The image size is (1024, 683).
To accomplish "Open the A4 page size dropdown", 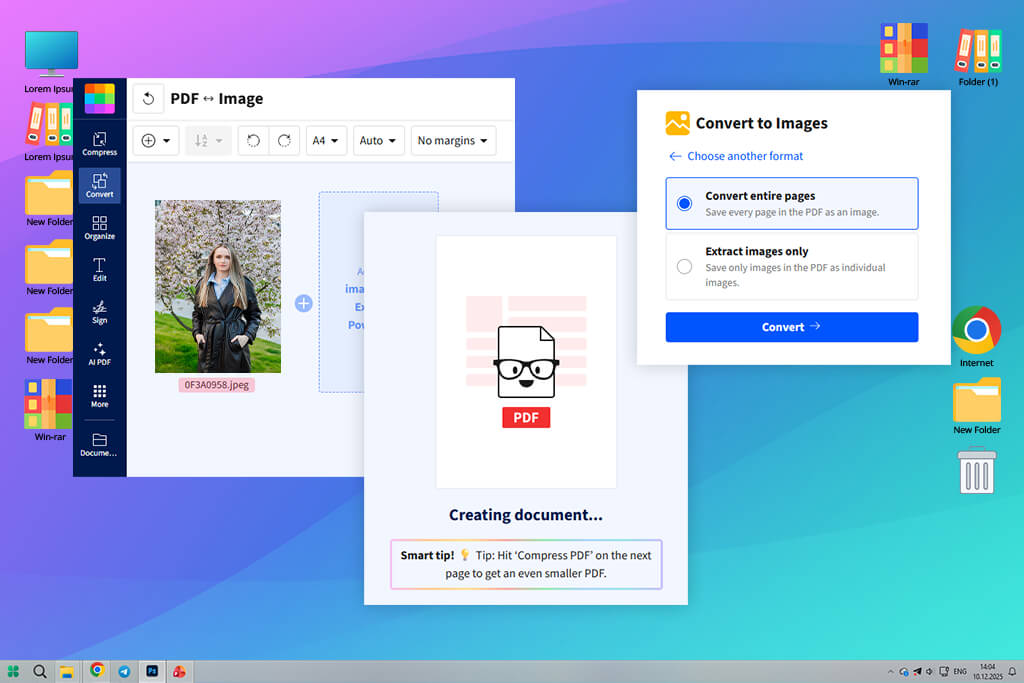I will point(325,140).
